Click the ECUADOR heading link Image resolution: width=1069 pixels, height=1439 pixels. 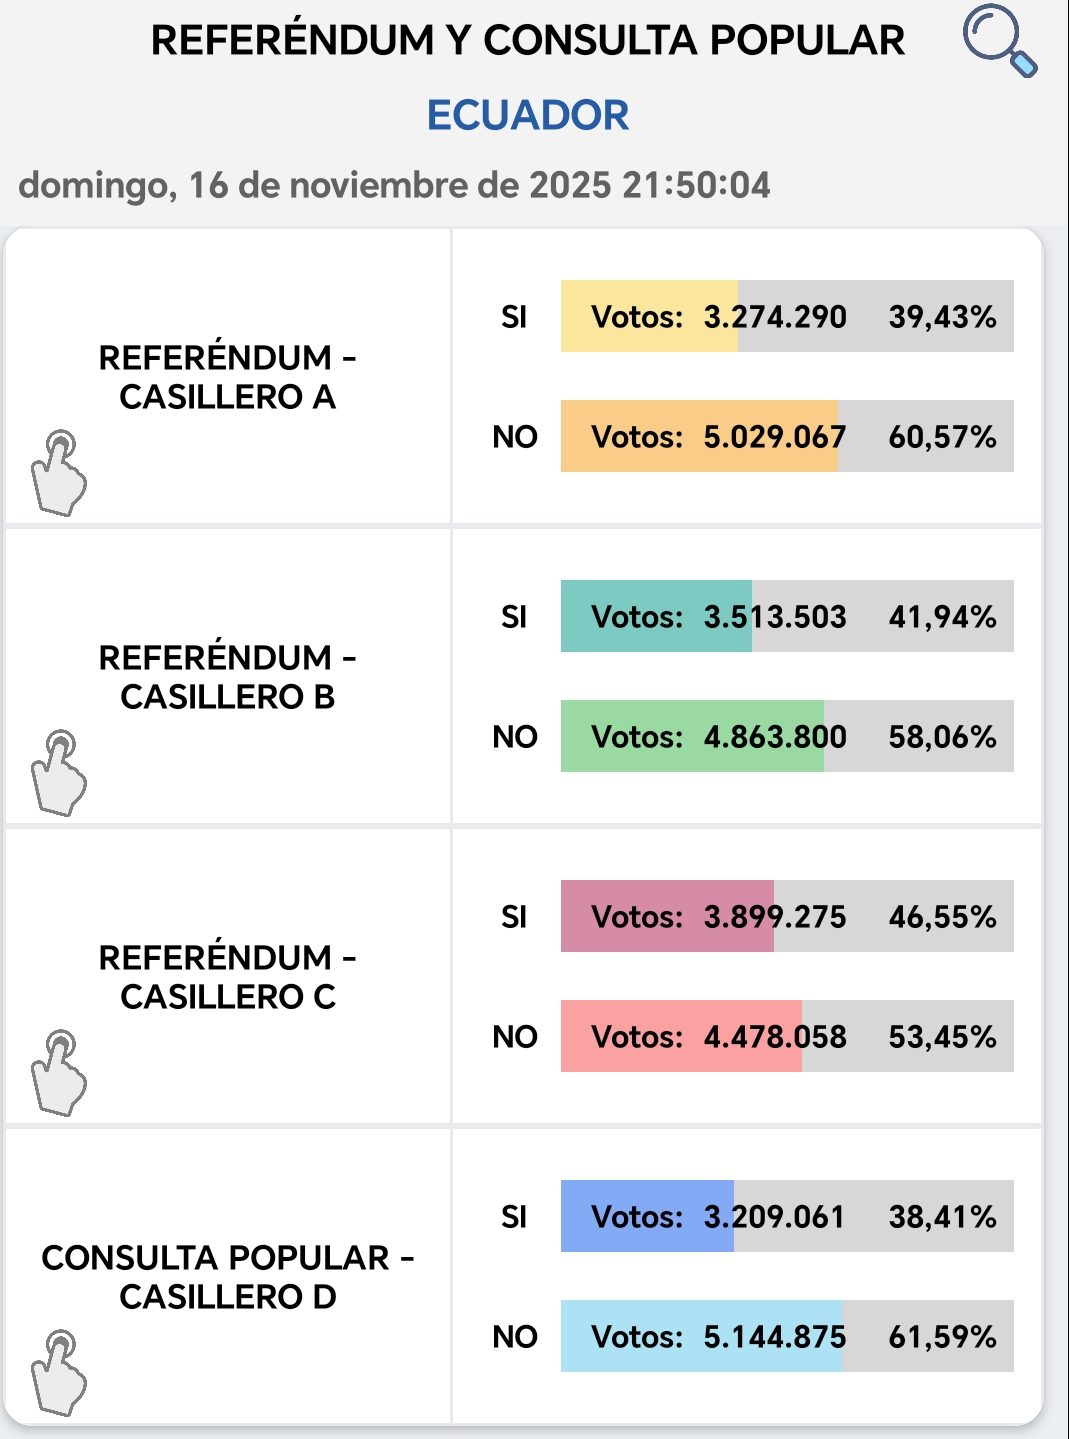click(528, 115)
